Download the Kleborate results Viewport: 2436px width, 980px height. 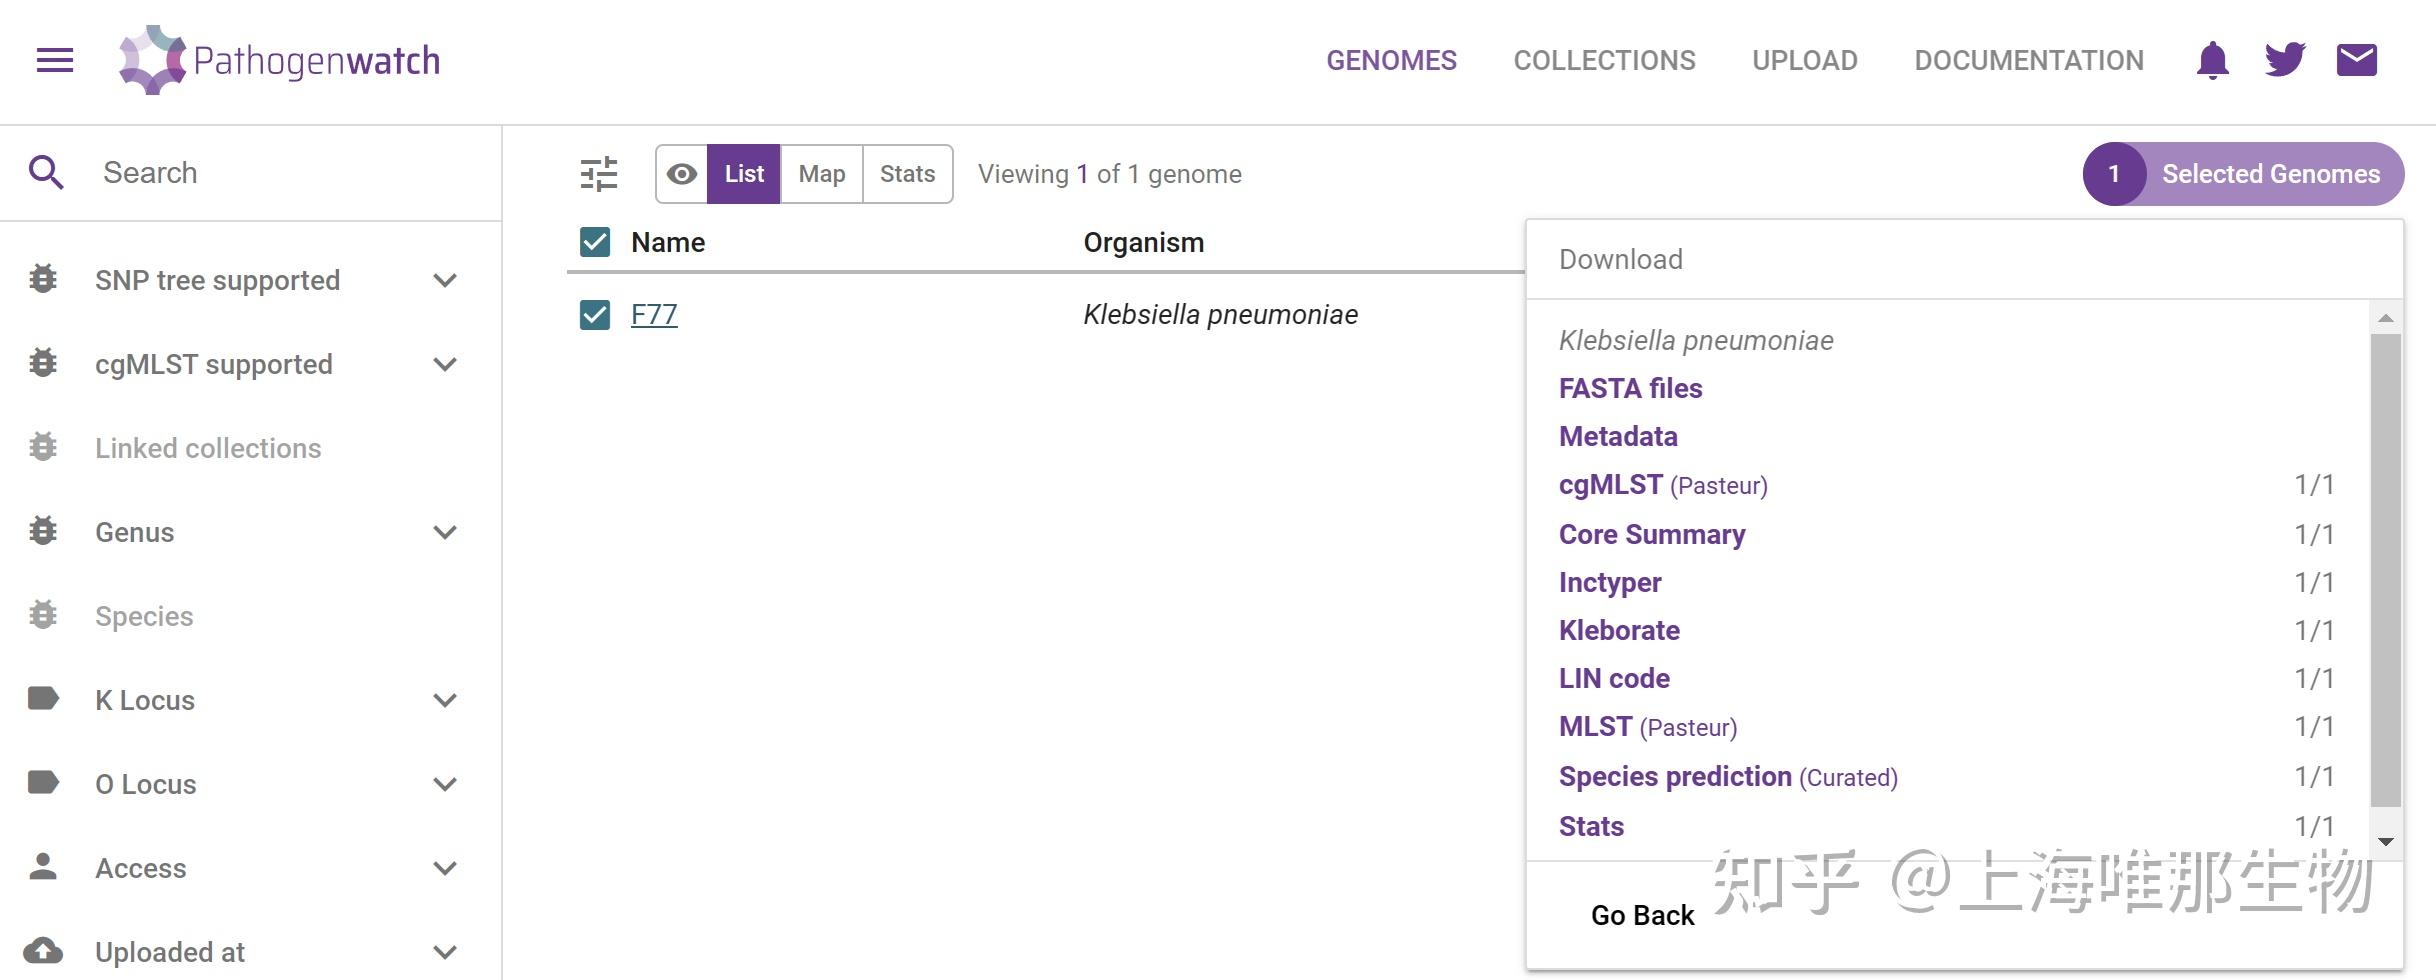pos(1619,630)
